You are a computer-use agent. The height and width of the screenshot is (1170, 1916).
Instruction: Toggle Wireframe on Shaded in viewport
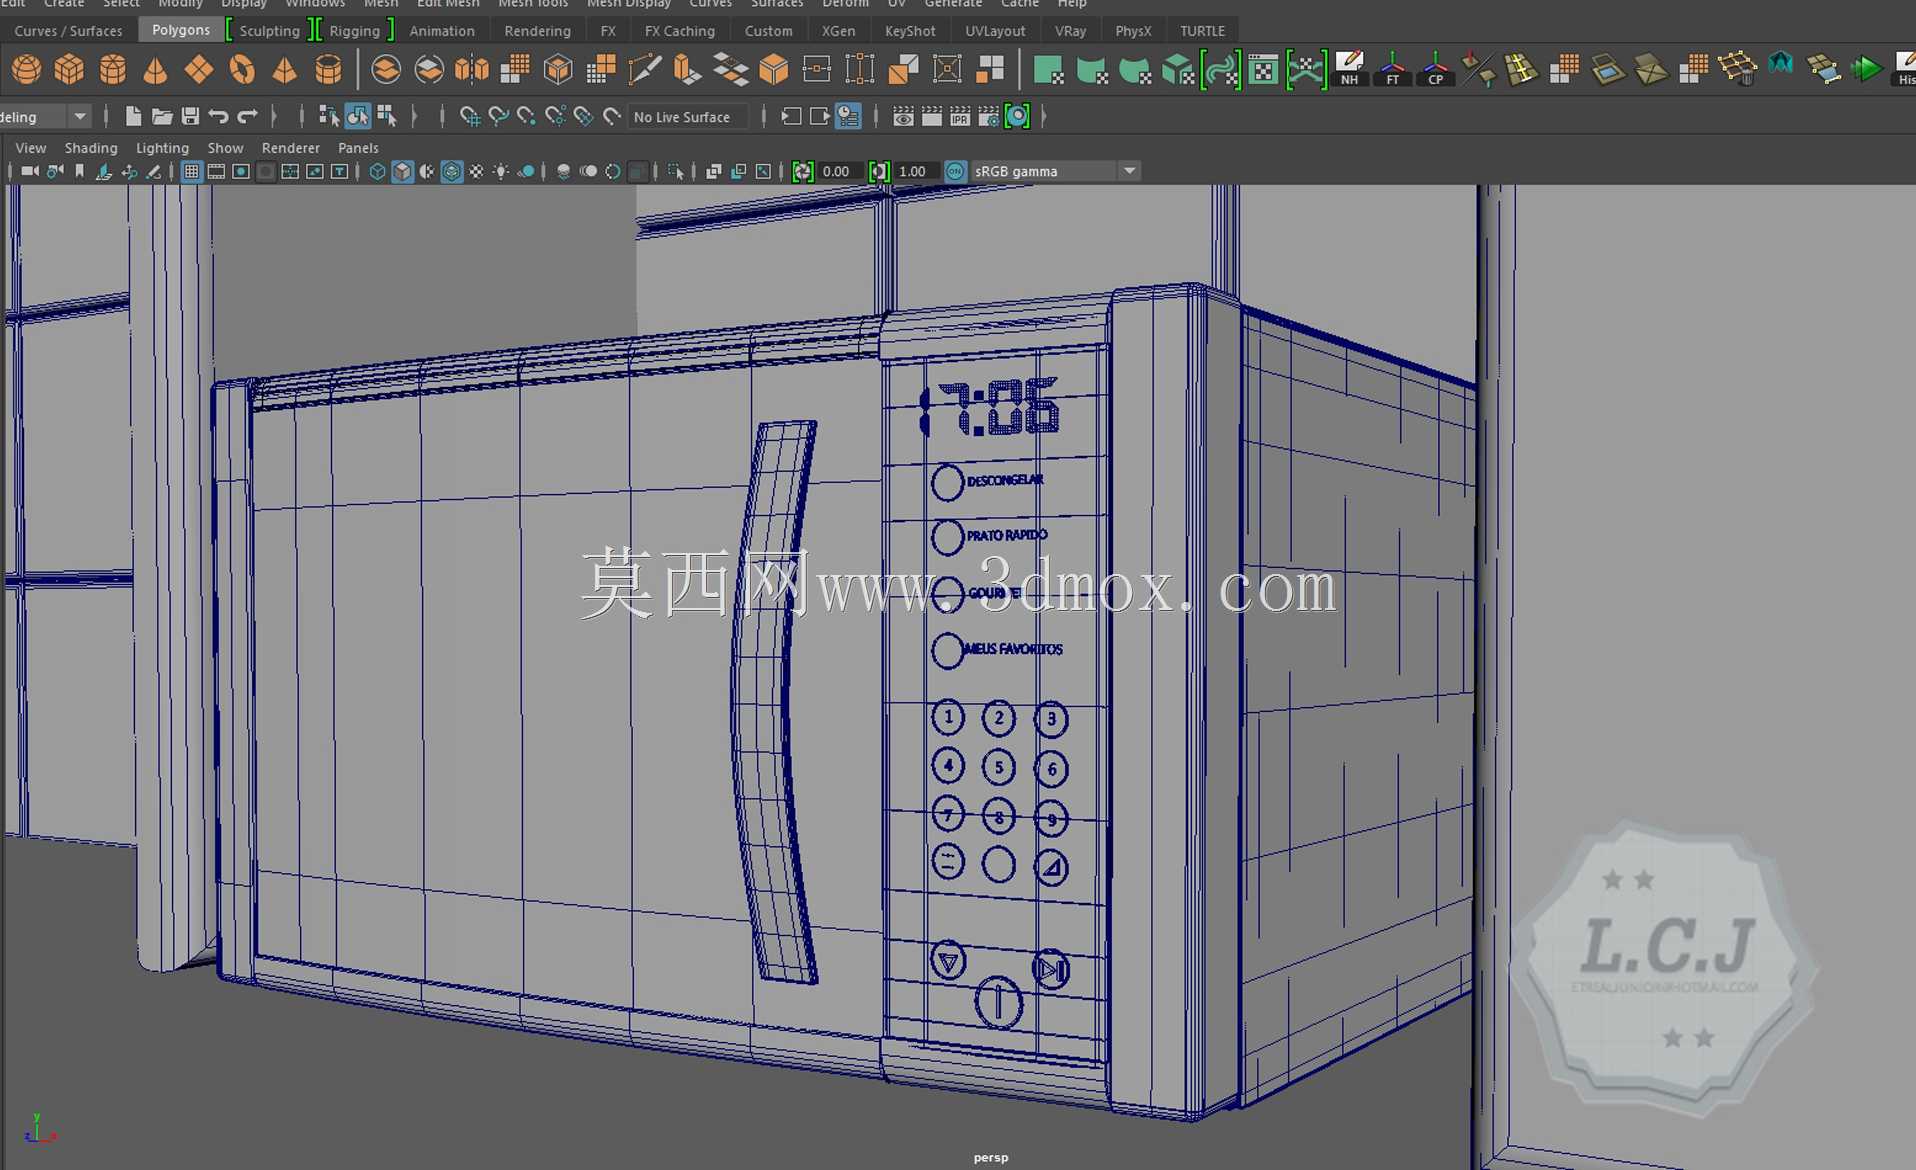(x=452, y=172)
